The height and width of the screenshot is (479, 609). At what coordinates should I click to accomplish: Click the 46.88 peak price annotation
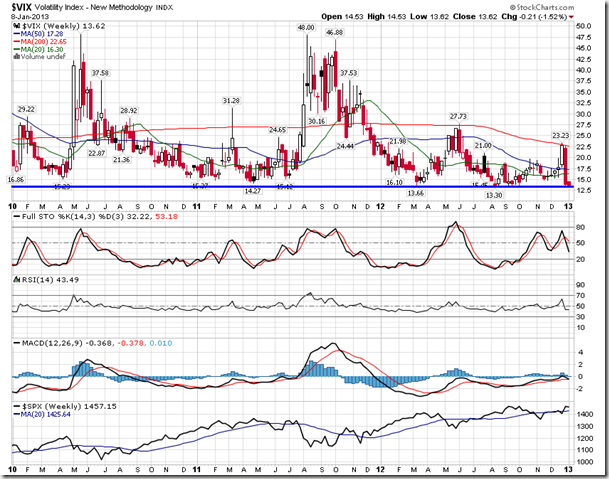point(334,33)
